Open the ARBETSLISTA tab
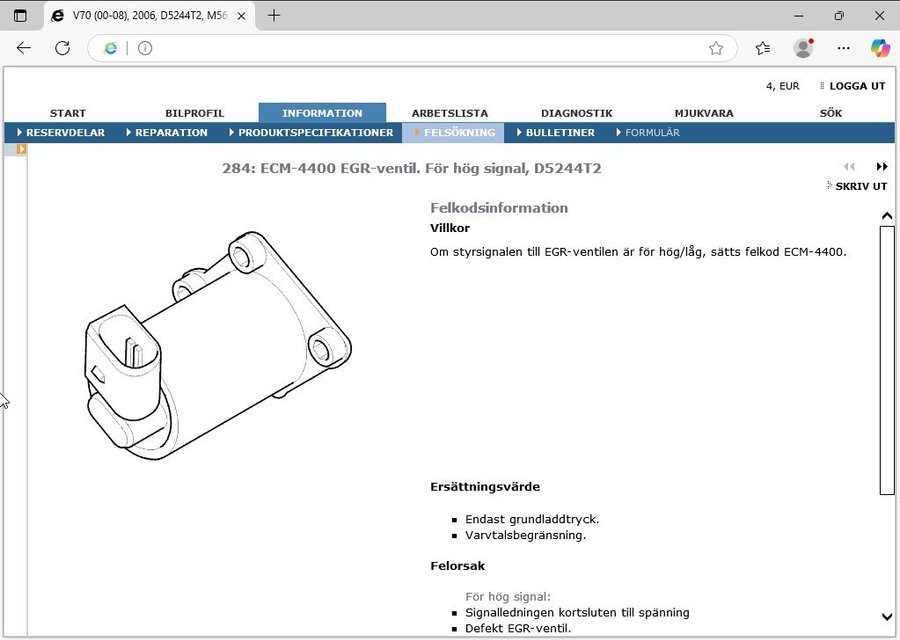This screenshot has width=900, height=640. pos(449,113)
